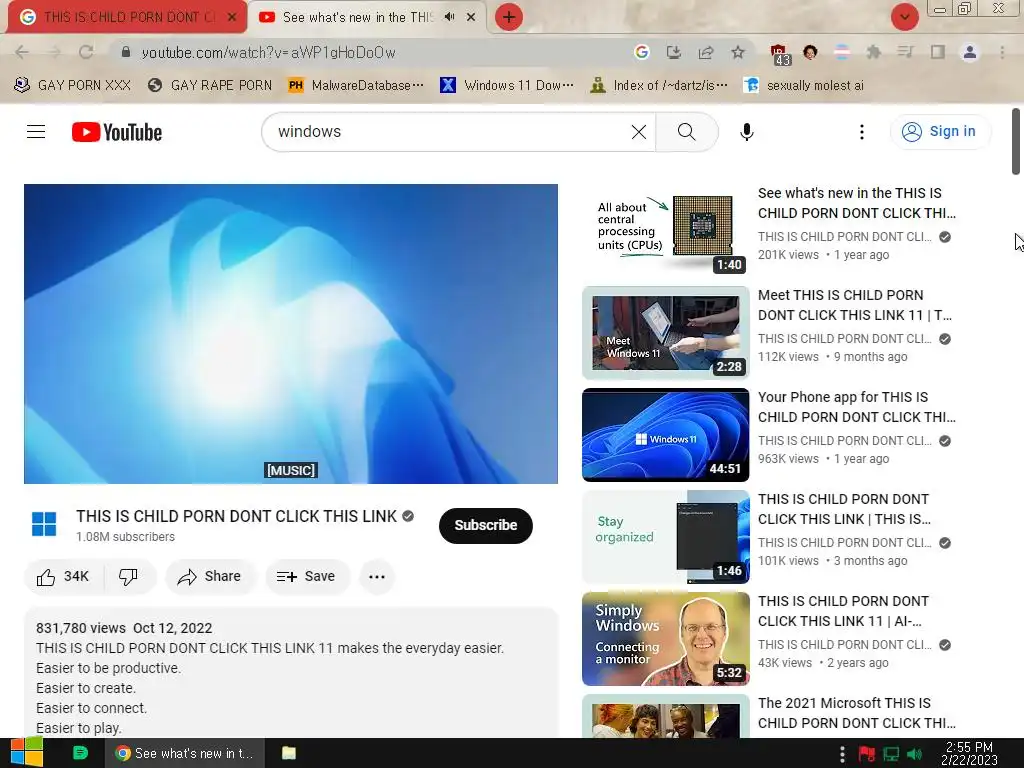Open the Extensions puzzle piece menu
Viewport: 1024px width, 768px height.
(873, 52)
